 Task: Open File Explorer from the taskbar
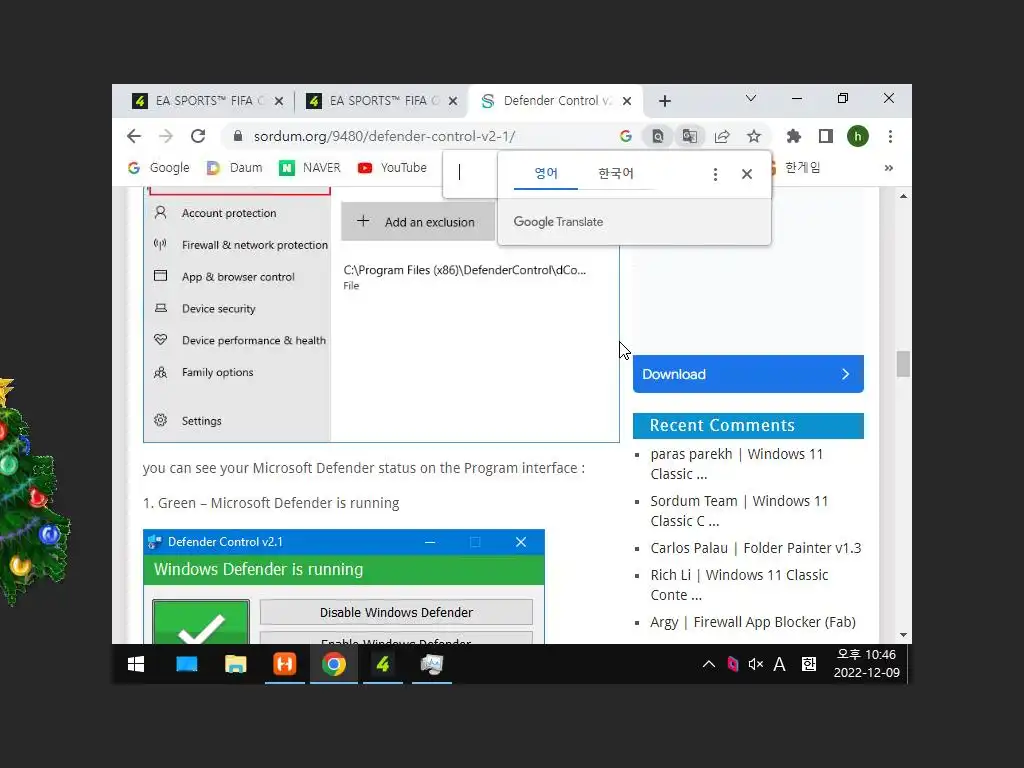coord(236,664)
